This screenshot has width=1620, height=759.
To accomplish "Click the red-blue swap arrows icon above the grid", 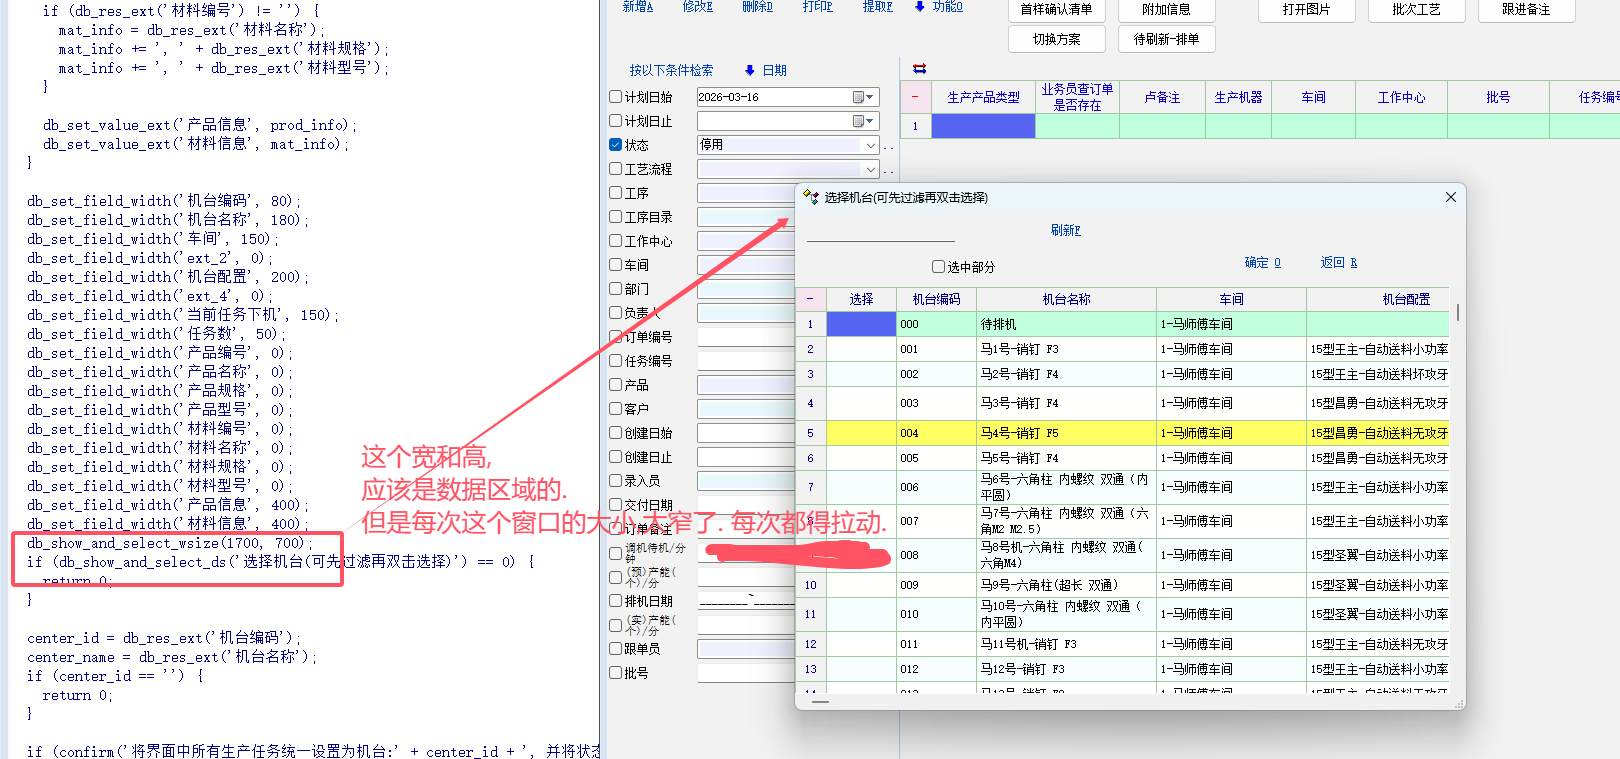I will tap(919, 69).
